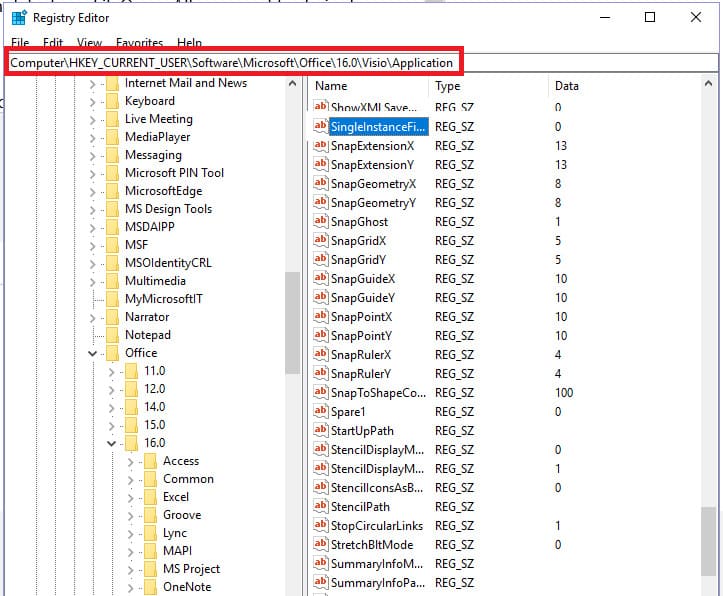Expand the Multimedia key
The width and height of the screenshot is (723, 596).
93,282
